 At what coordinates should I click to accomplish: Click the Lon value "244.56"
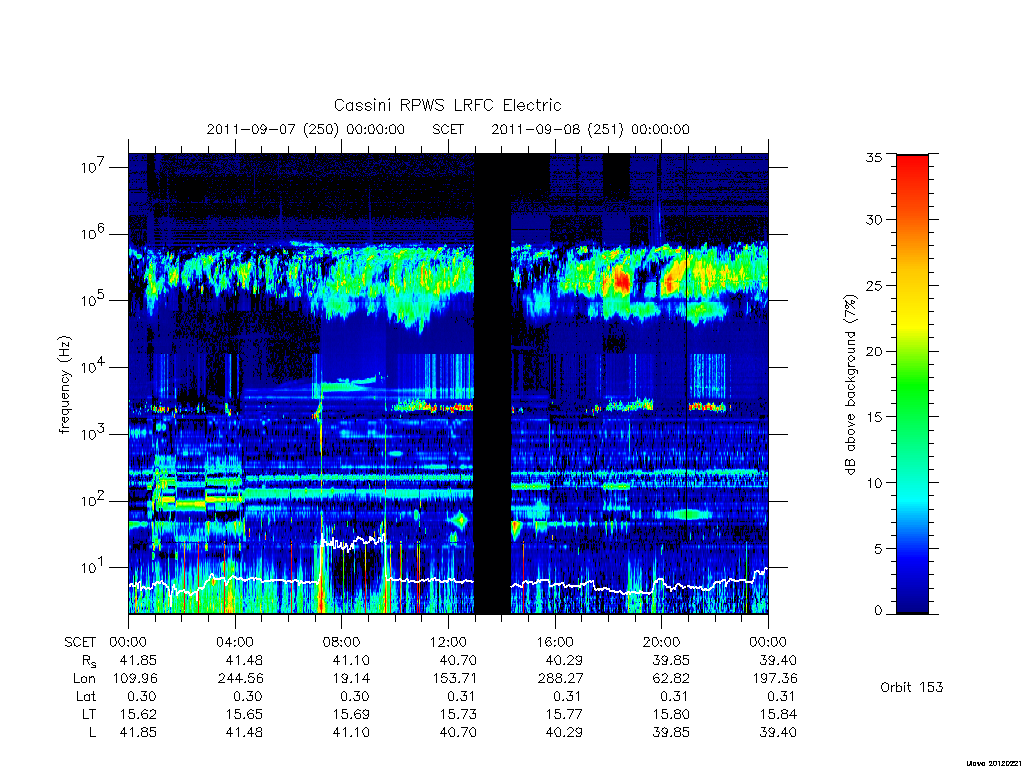(240, 679)
